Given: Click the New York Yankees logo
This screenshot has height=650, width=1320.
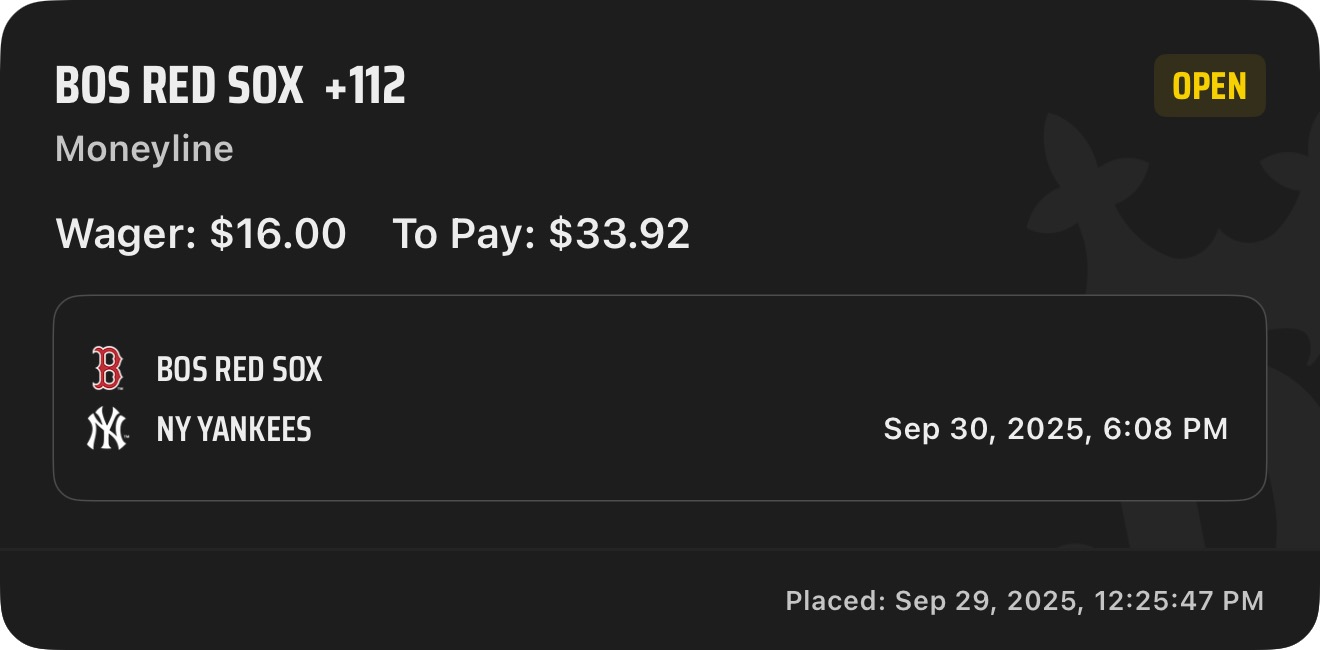Looking at the screenshot, I should 107,430.
